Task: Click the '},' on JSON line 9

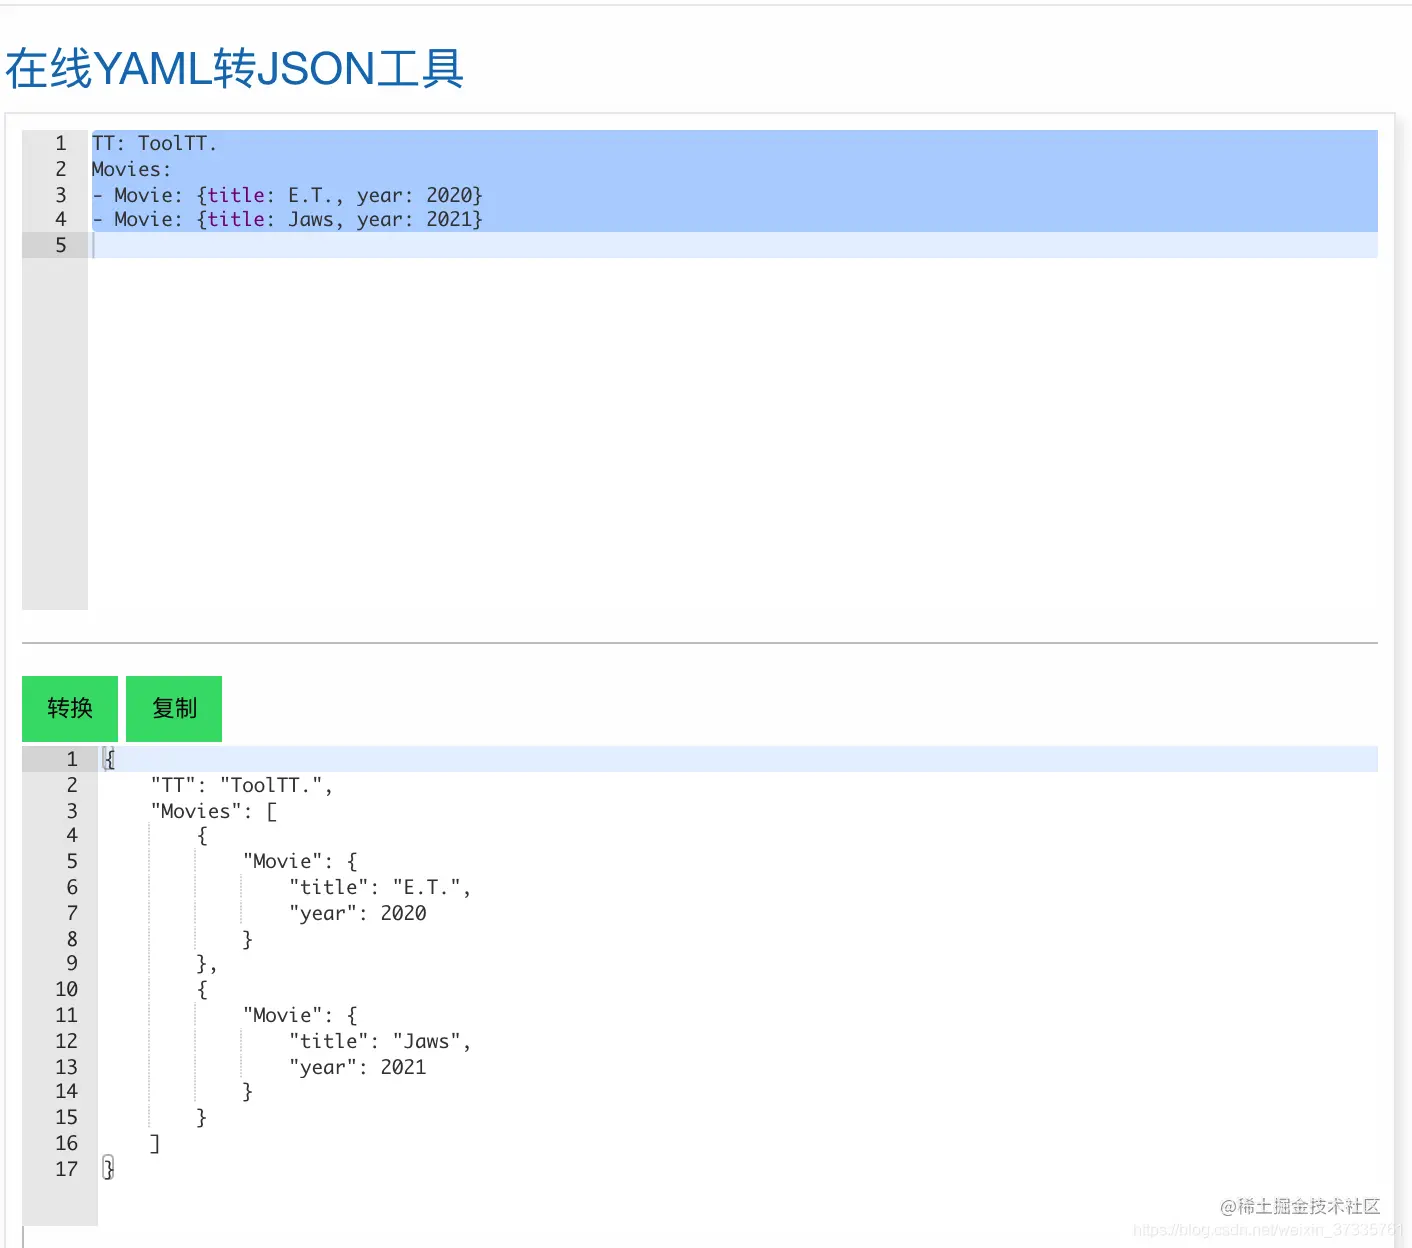Action: click(206, 963)
